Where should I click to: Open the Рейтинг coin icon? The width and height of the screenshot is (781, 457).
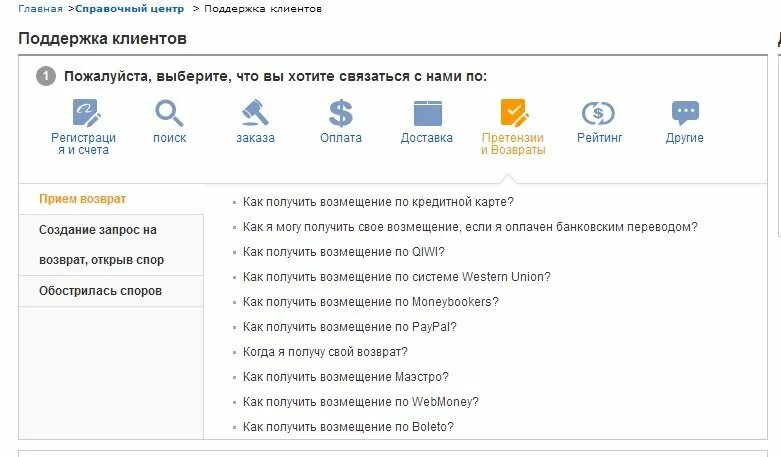[598, 113]
